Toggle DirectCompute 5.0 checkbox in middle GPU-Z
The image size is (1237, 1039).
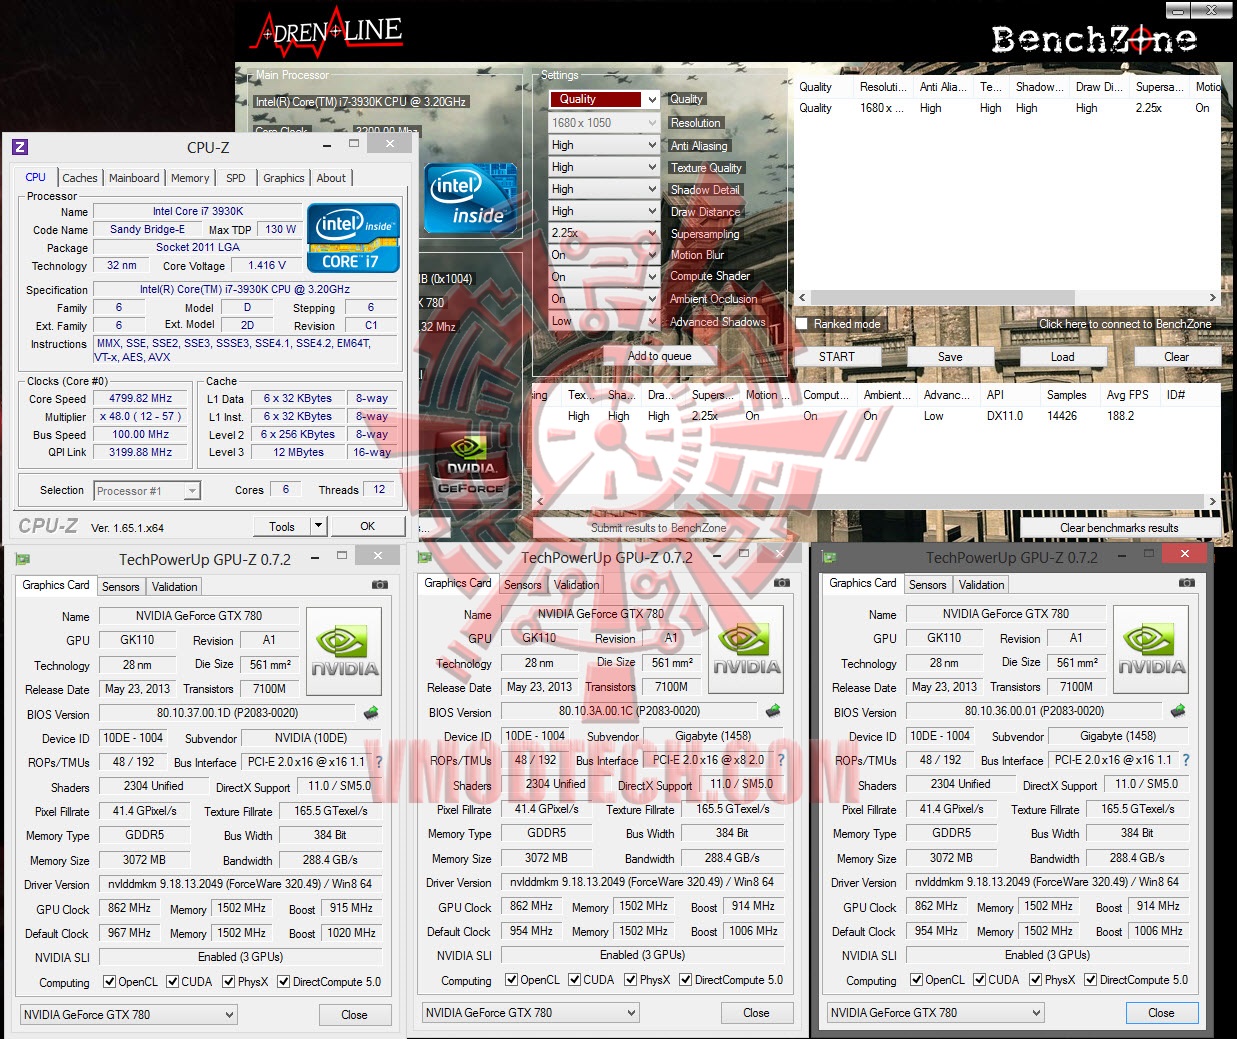685,980
